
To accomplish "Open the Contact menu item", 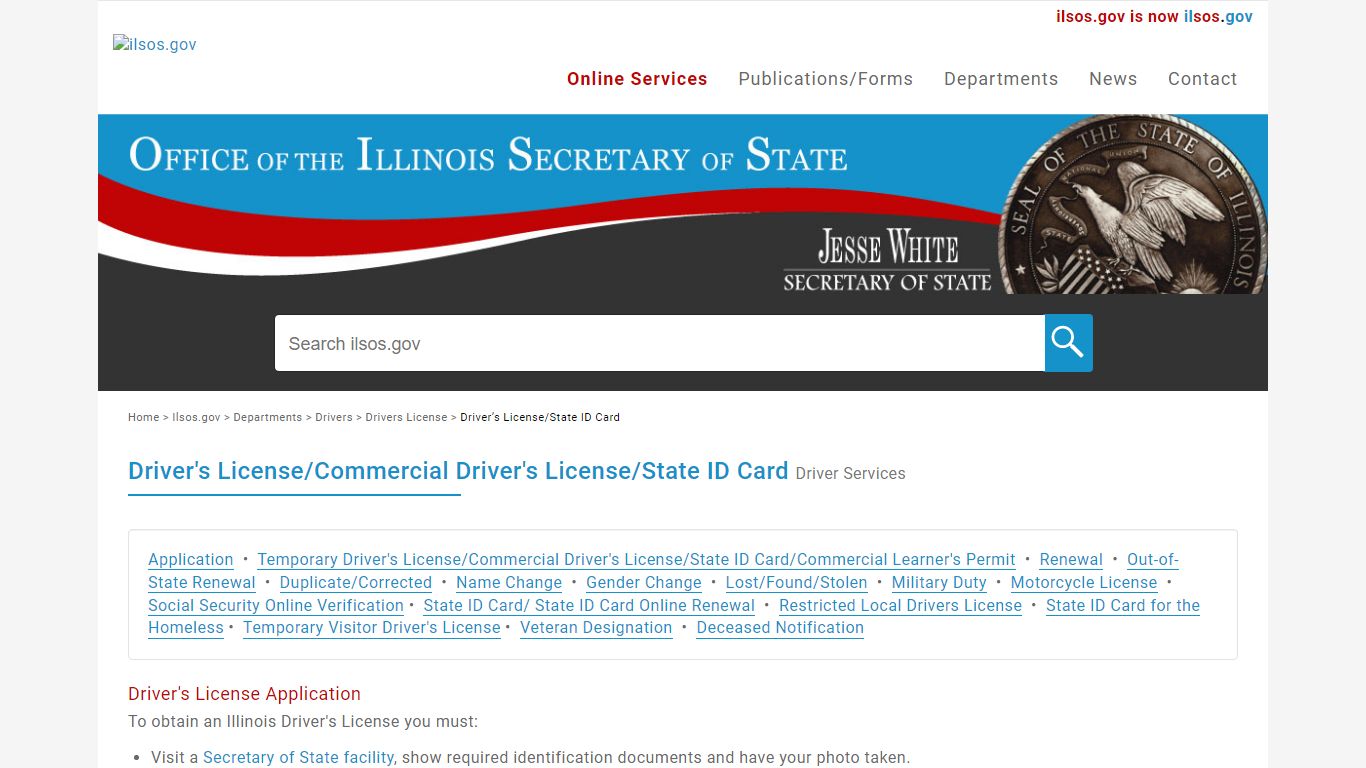I will tap(1203, 79).
